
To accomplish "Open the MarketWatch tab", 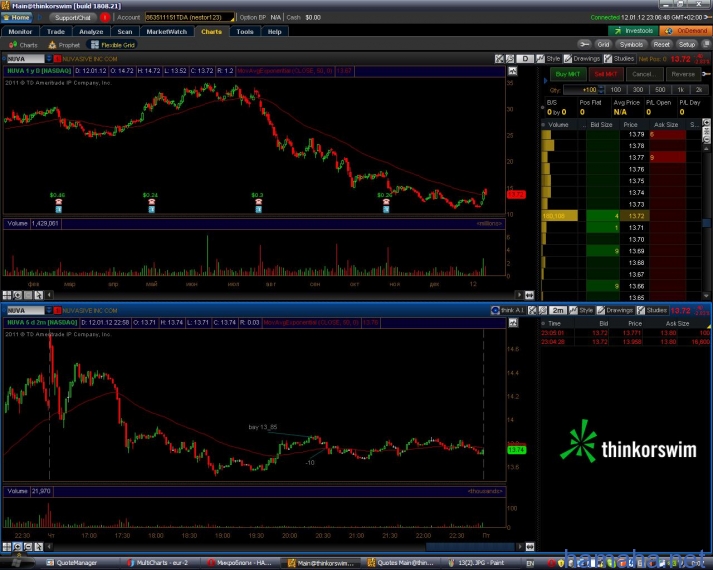I will point(166,32).
